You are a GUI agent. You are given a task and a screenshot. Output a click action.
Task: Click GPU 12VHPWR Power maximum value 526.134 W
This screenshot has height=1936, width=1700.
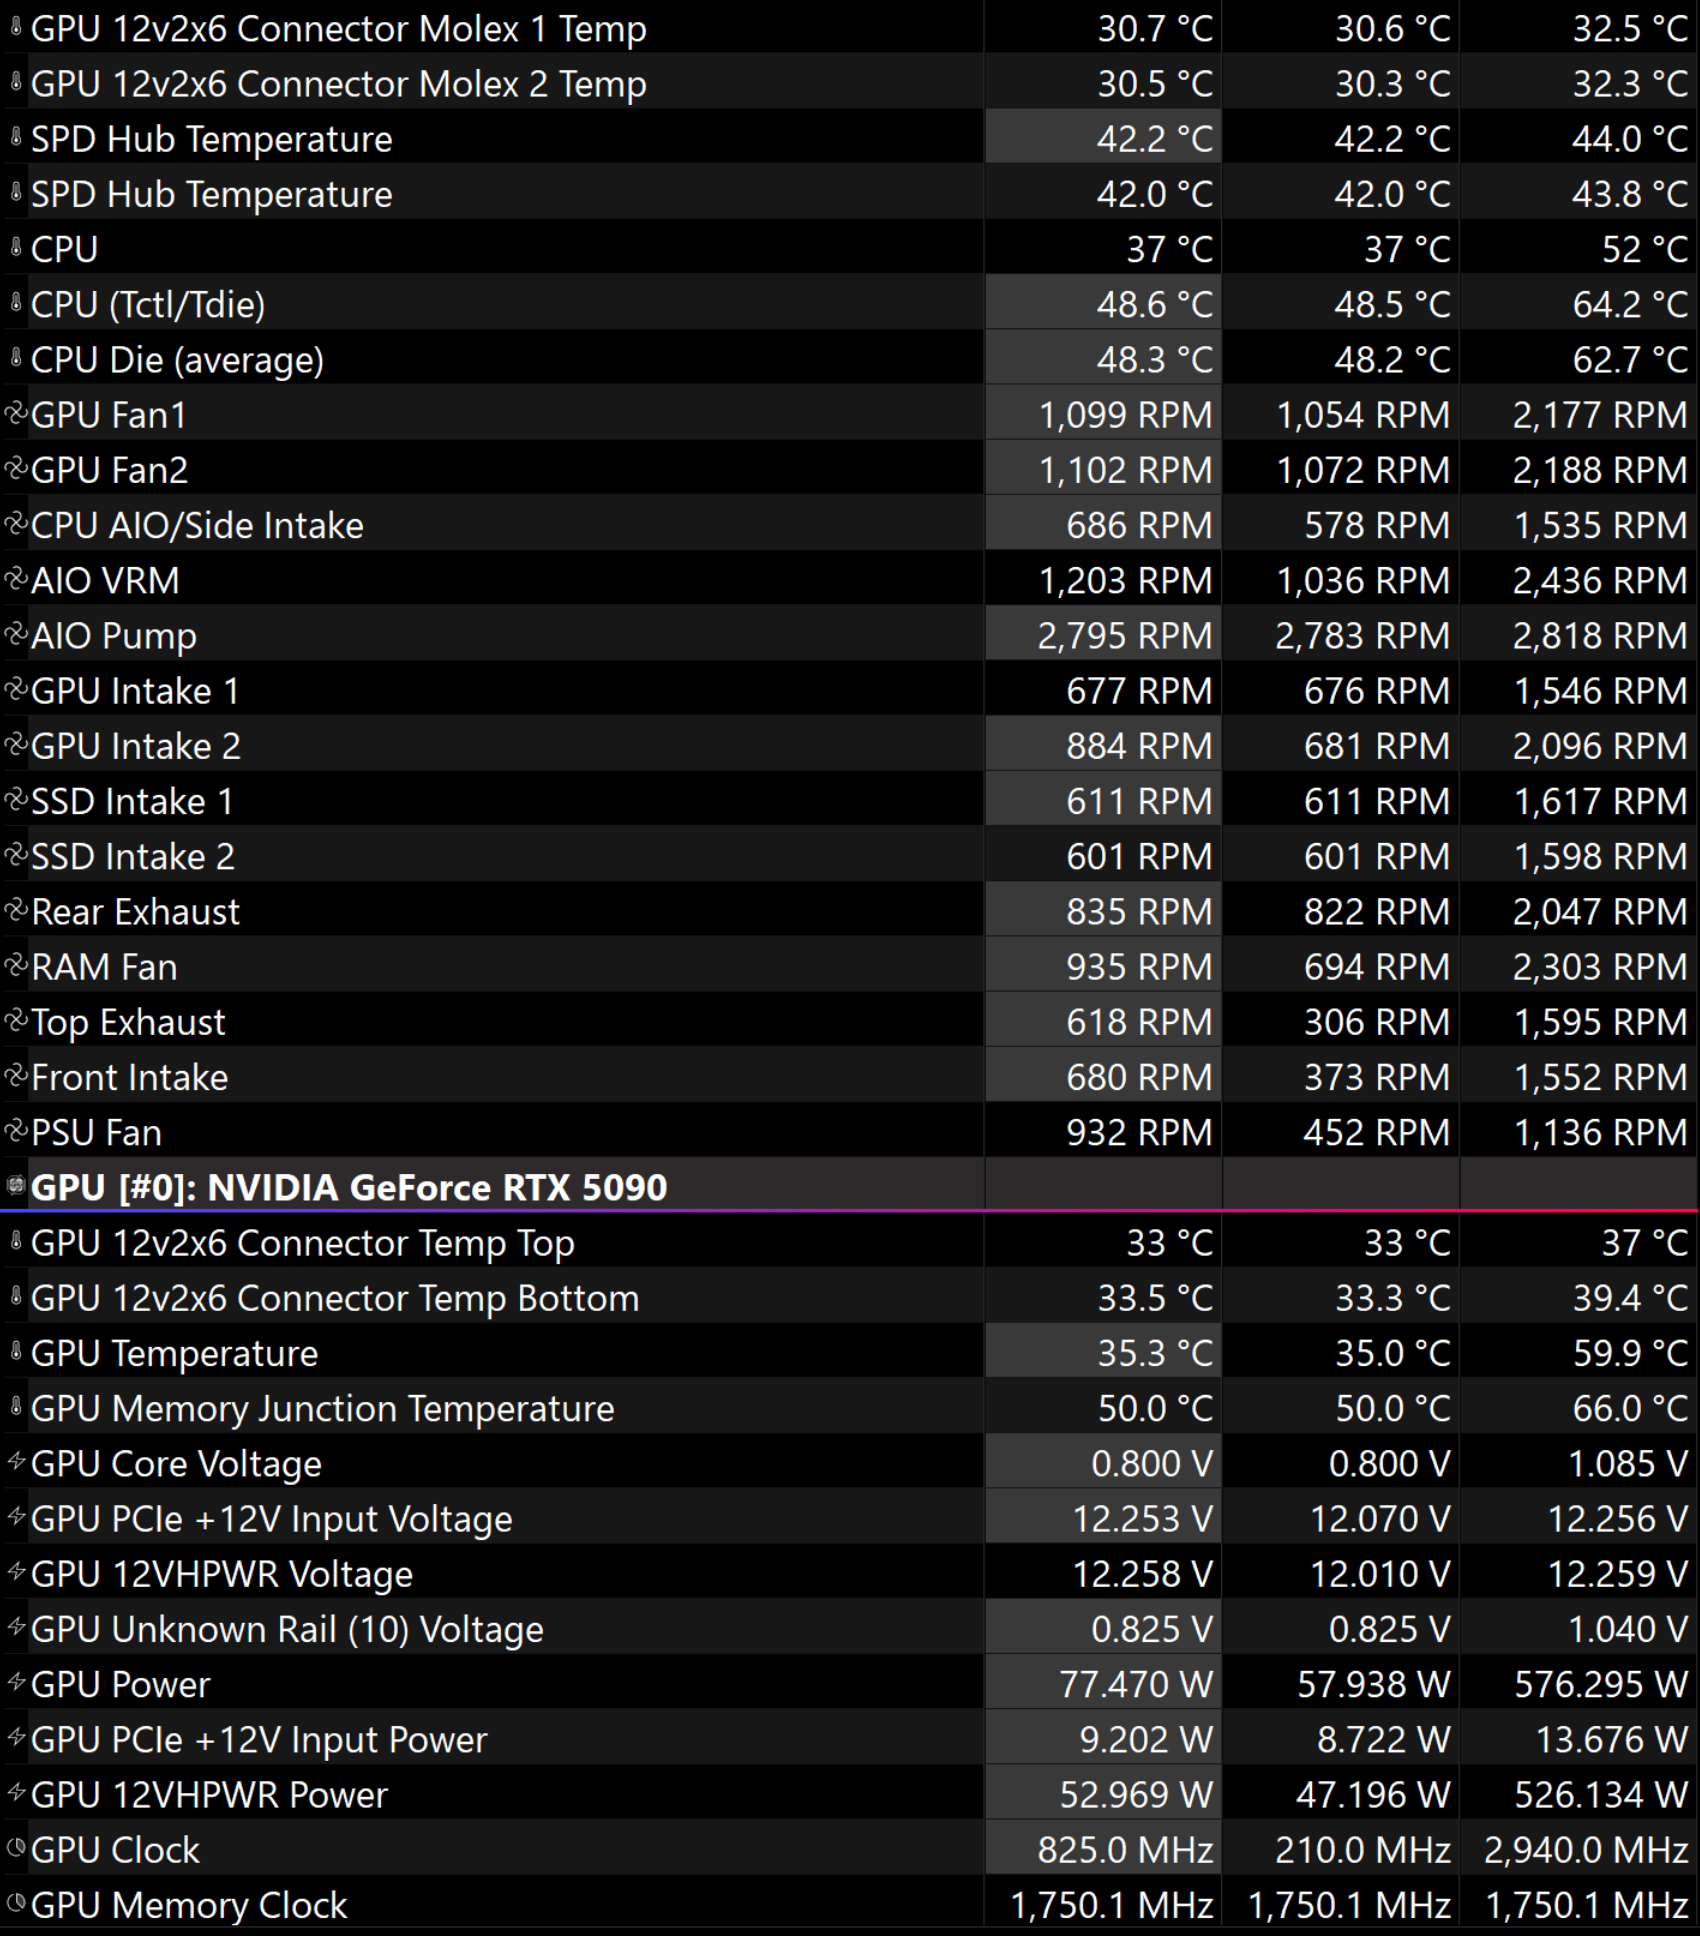tap(1601, 1795)
